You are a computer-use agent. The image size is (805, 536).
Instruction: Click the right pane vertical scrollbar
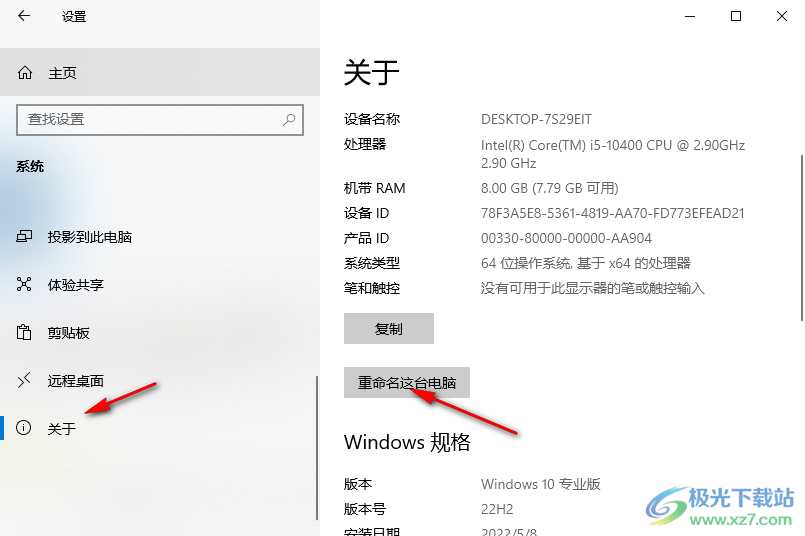click(x=801, y=238)
